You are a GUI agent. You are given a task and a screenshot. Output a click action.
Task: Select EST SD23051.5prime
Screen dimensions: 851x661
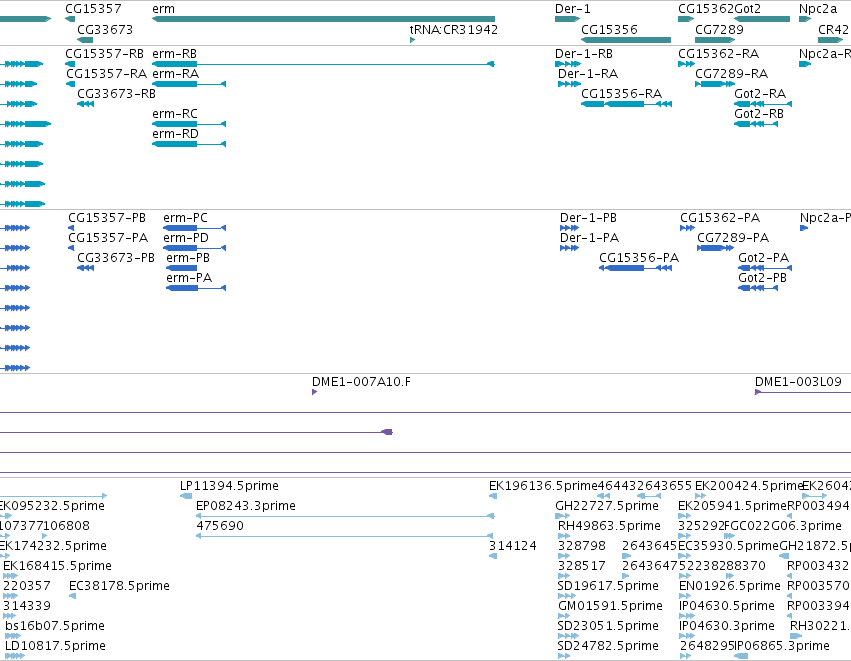coord(608,626)
